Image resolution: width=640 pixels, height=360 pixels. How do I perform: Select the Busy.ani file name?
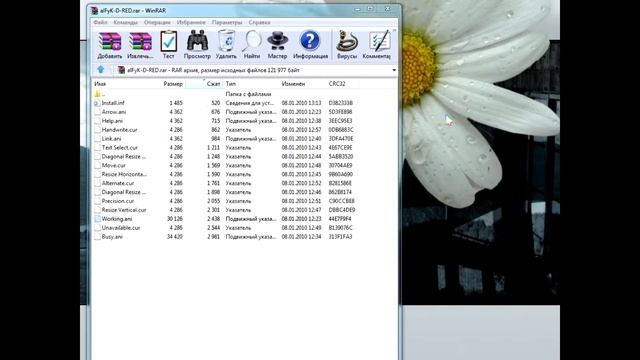(x=112, y=237)
